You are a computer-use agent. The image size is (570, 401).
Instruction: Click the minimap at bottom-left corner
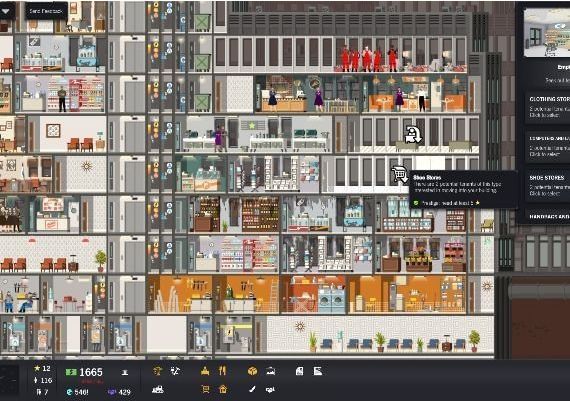click(9, 380)
